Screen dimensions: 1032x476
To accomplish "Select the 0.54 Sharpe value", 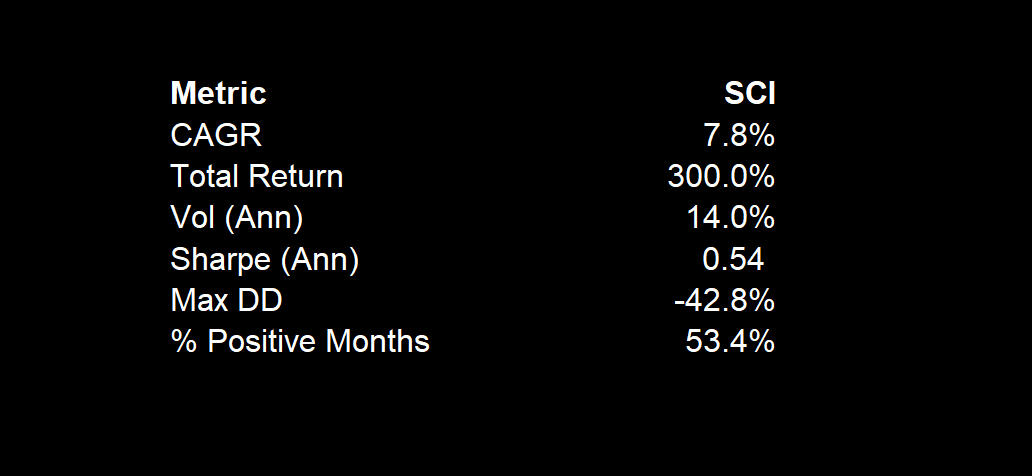I will (733, 260).
